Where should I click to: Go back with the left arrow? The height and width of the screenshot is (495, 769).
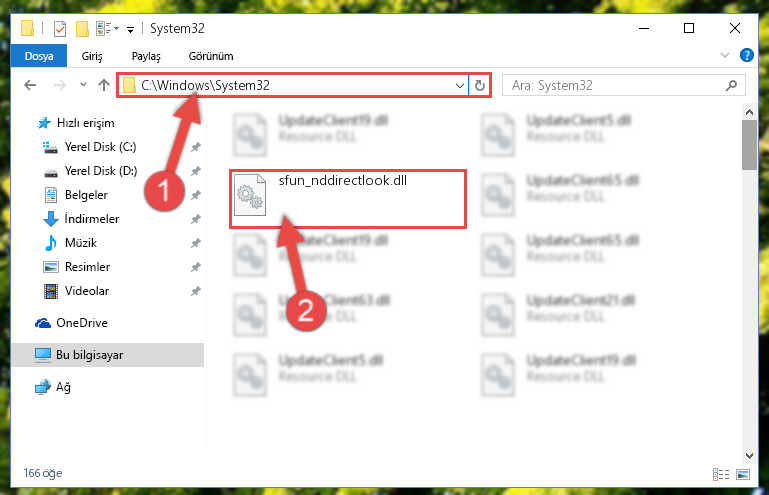pyautogui.click(x=30, y=85)
